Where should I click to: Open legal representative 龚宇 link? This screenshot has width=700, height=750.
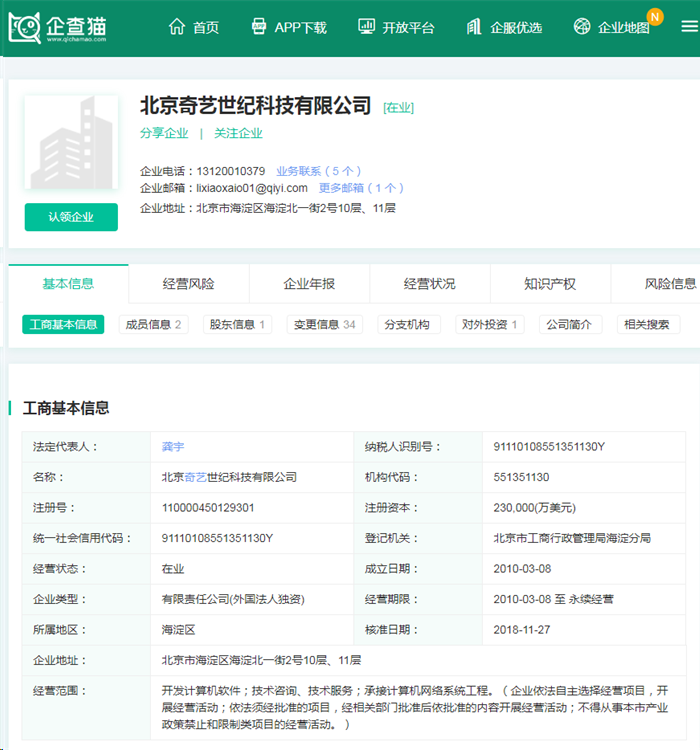173,447
